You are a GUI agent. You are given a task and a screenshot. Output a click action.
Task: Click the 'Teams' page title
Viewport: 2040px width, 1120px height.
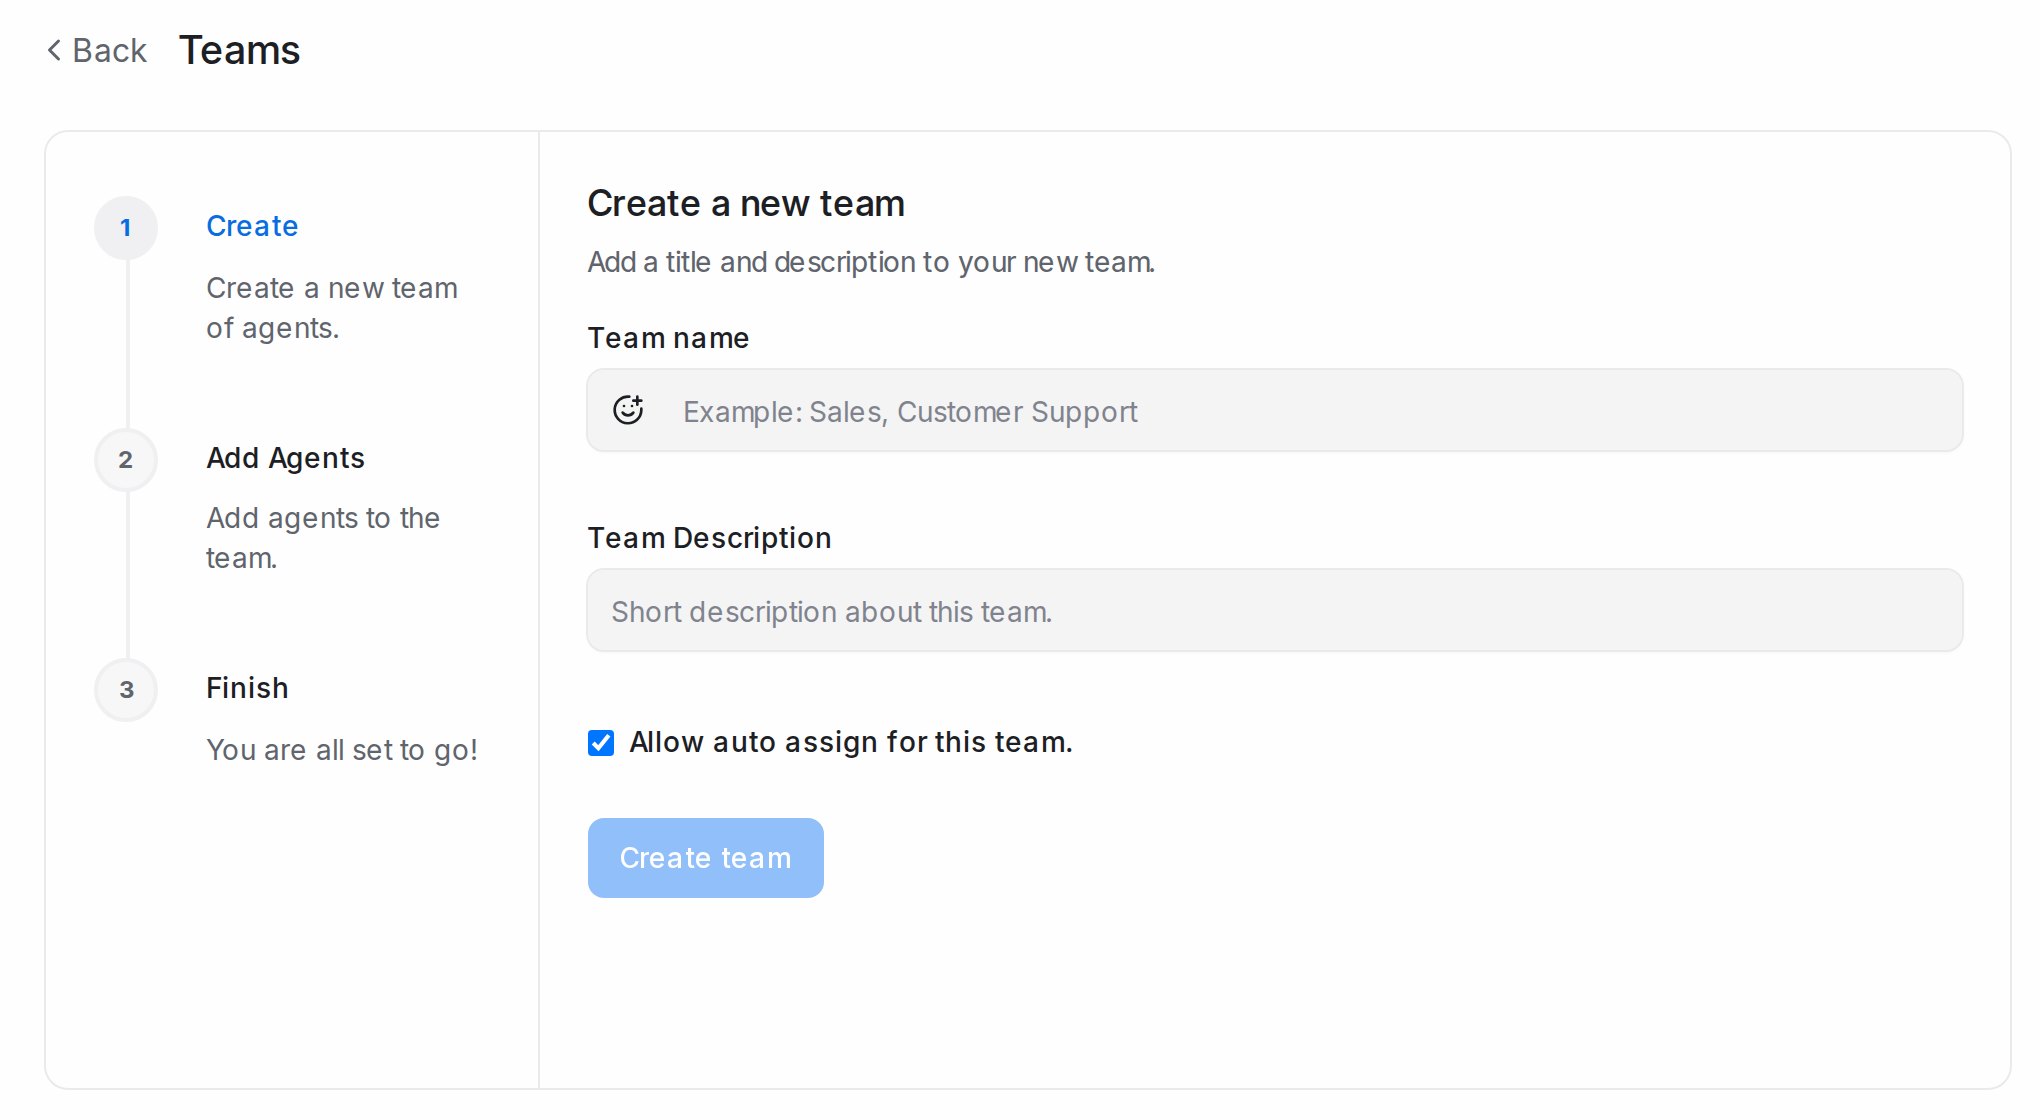click(240, 50)
